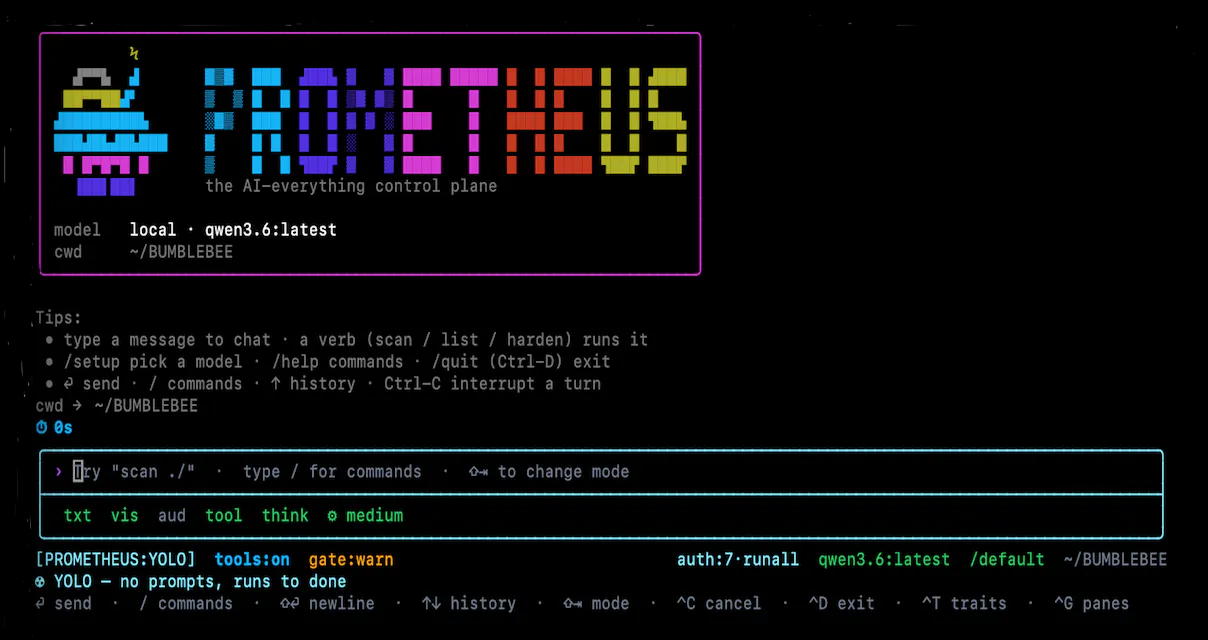Image resolution: width=1208 pixels, height=640 pixels.
Task: Toggle the txt capability
Action: click(77, 516)
